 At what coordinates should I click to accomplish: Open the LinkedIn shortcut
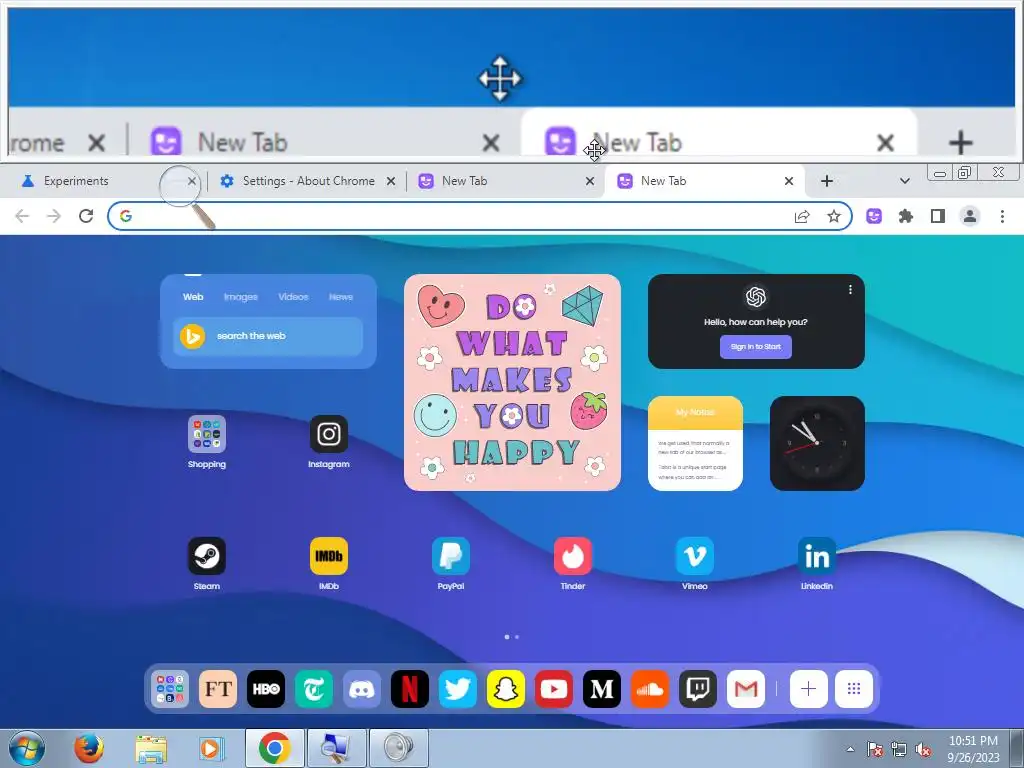pos(817,556)
